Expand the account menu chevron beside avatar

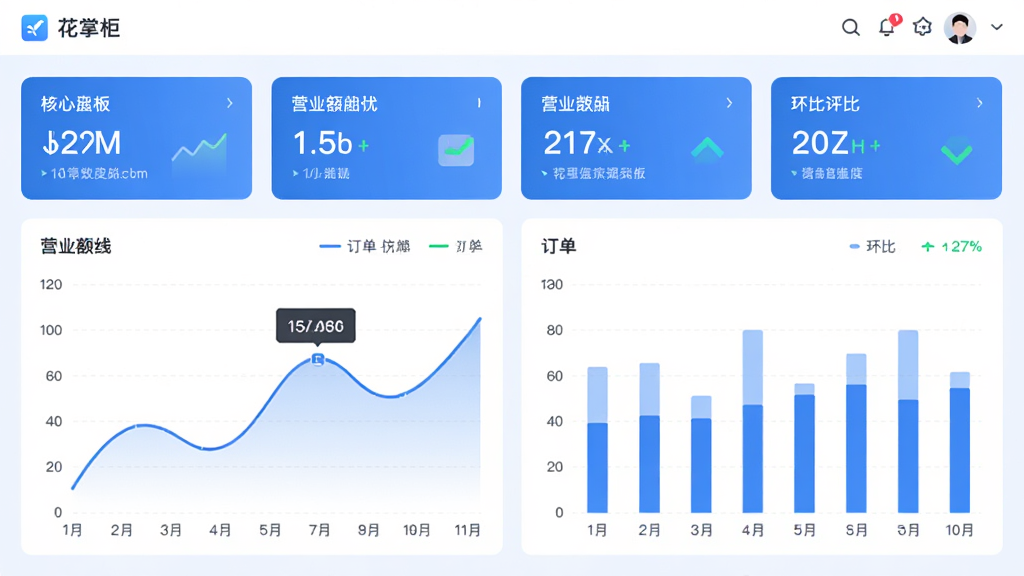coord(997,27)
